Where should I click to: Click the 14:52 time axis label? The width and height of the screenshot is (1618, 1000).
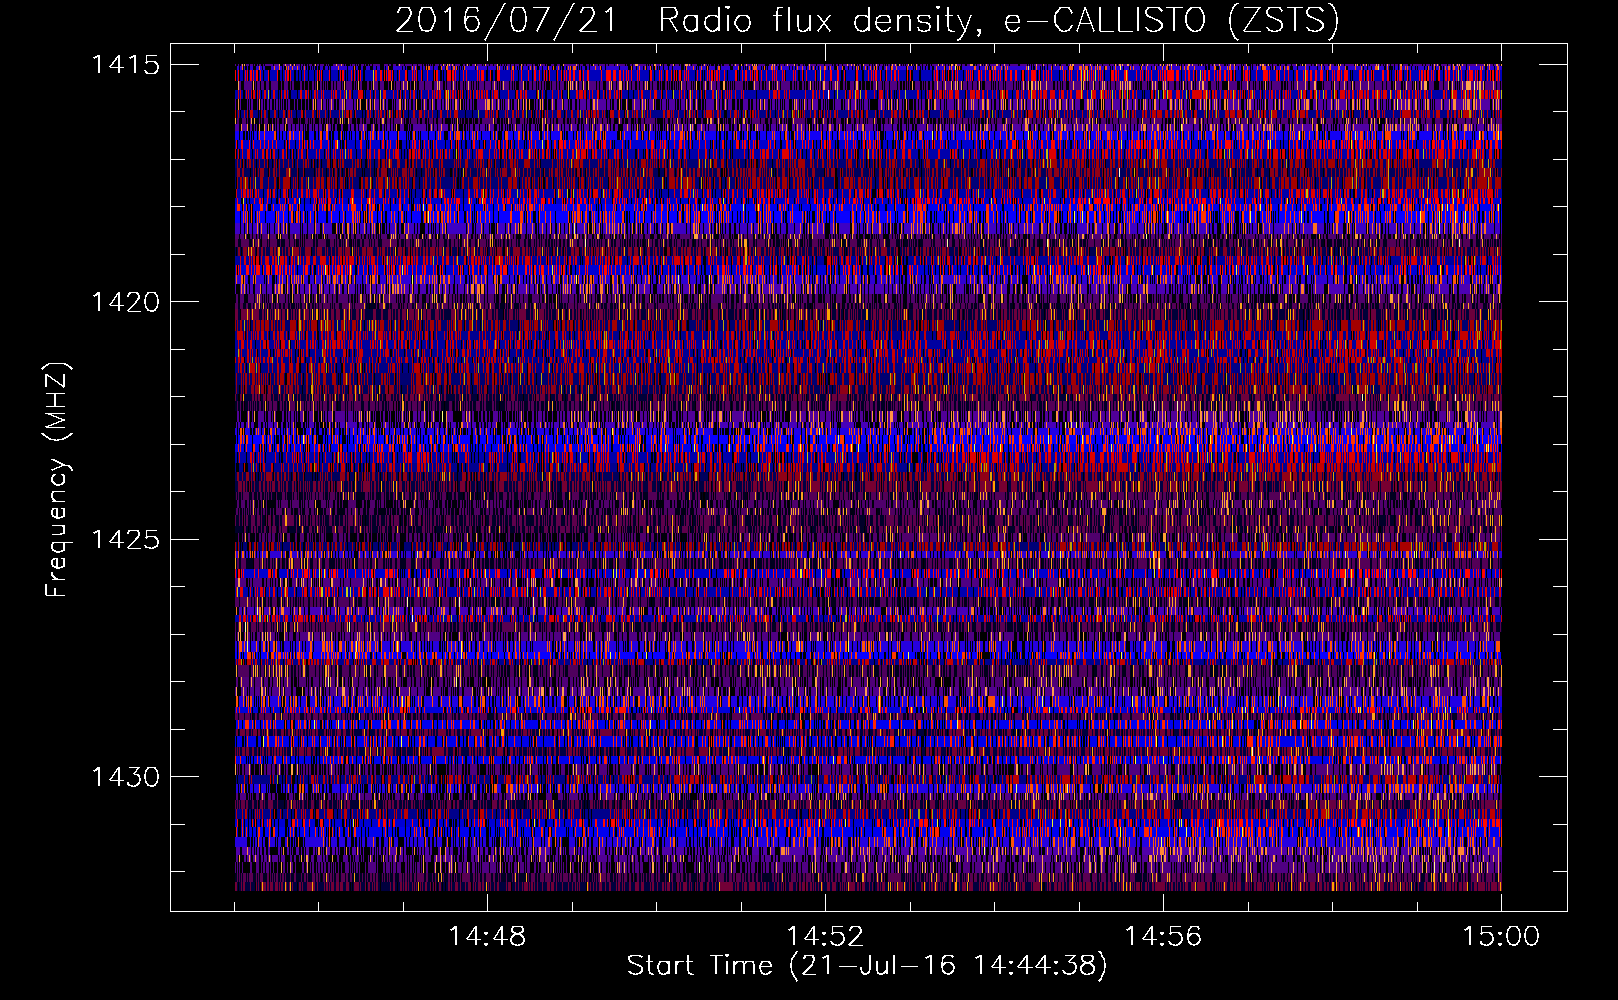point(825,937)
